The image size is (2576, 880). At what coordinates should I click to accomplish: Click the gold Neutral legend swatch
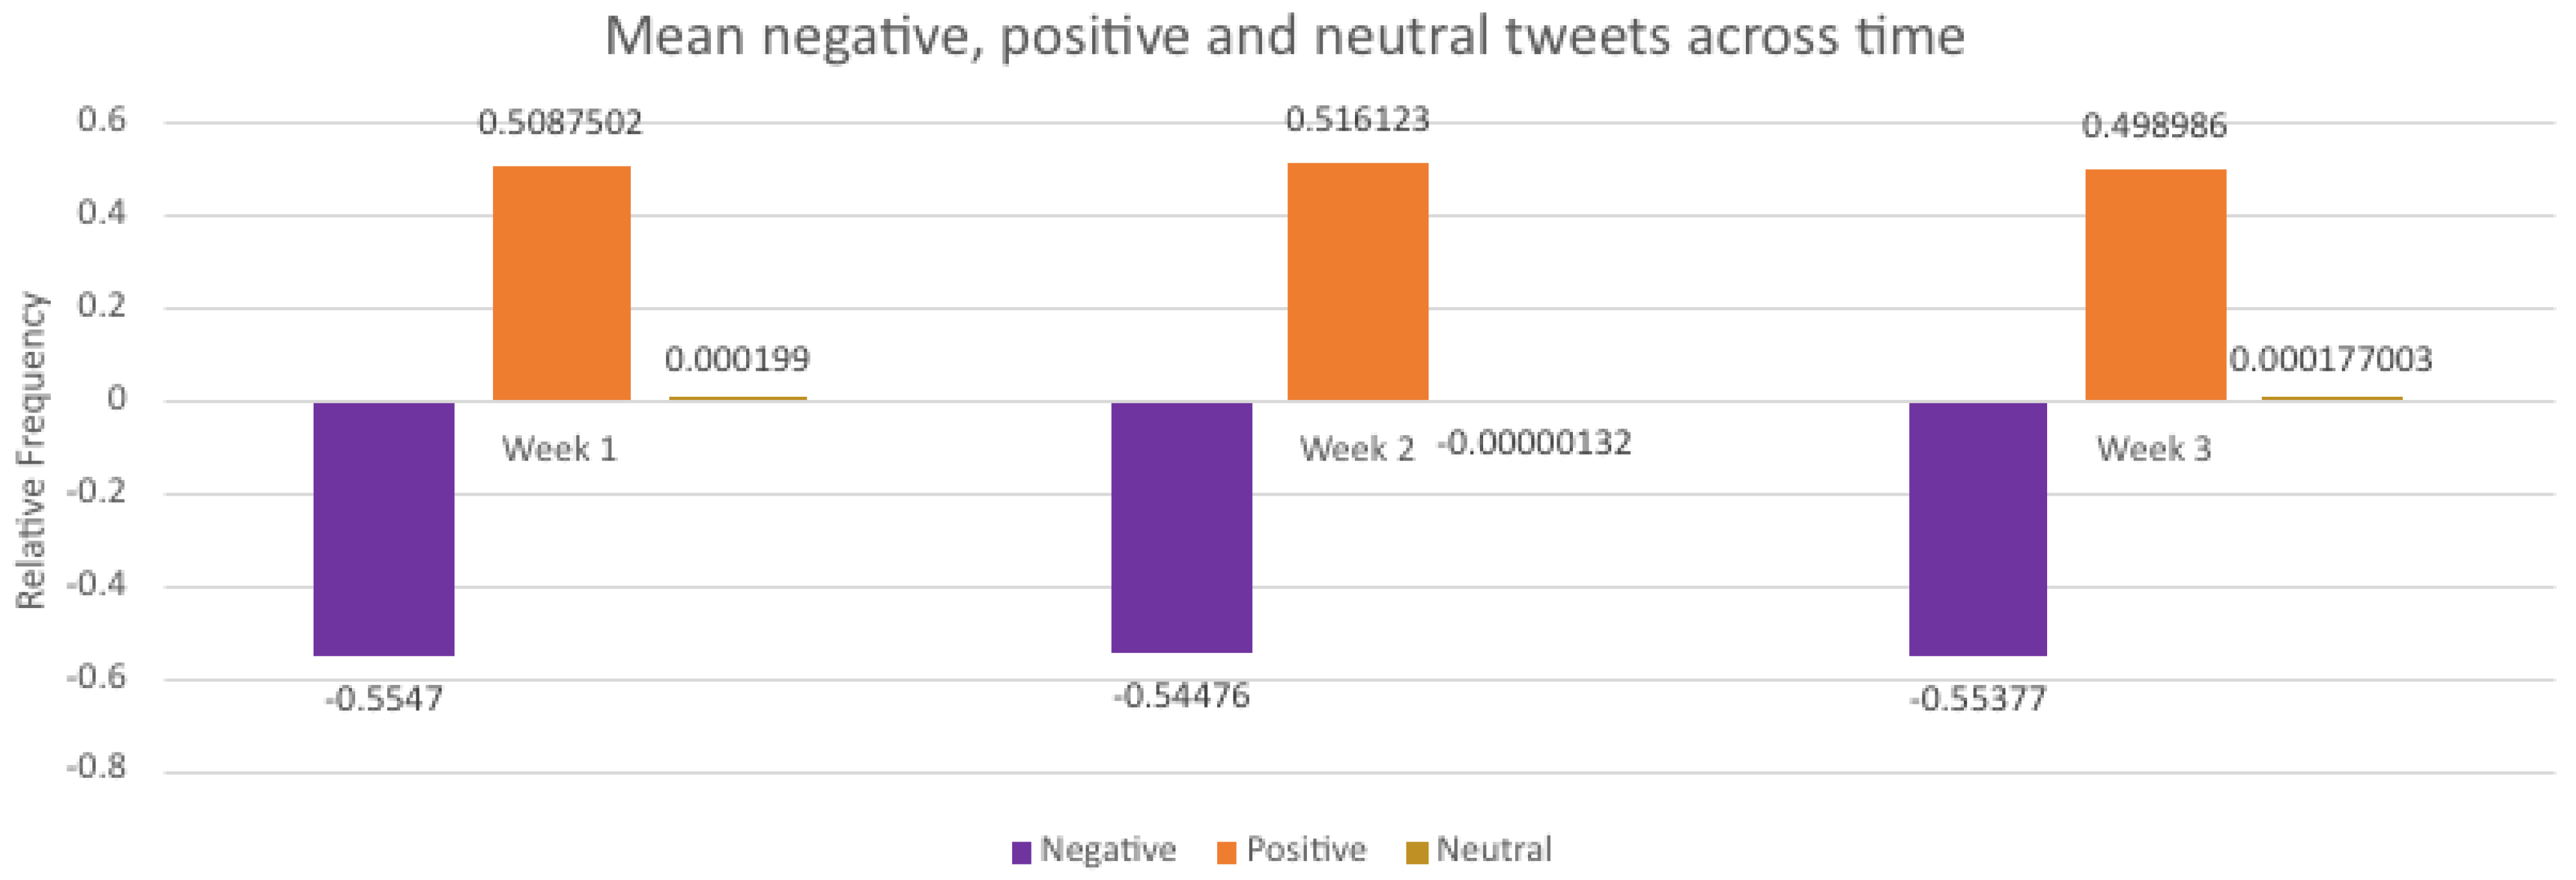(x=1416, y=852)
